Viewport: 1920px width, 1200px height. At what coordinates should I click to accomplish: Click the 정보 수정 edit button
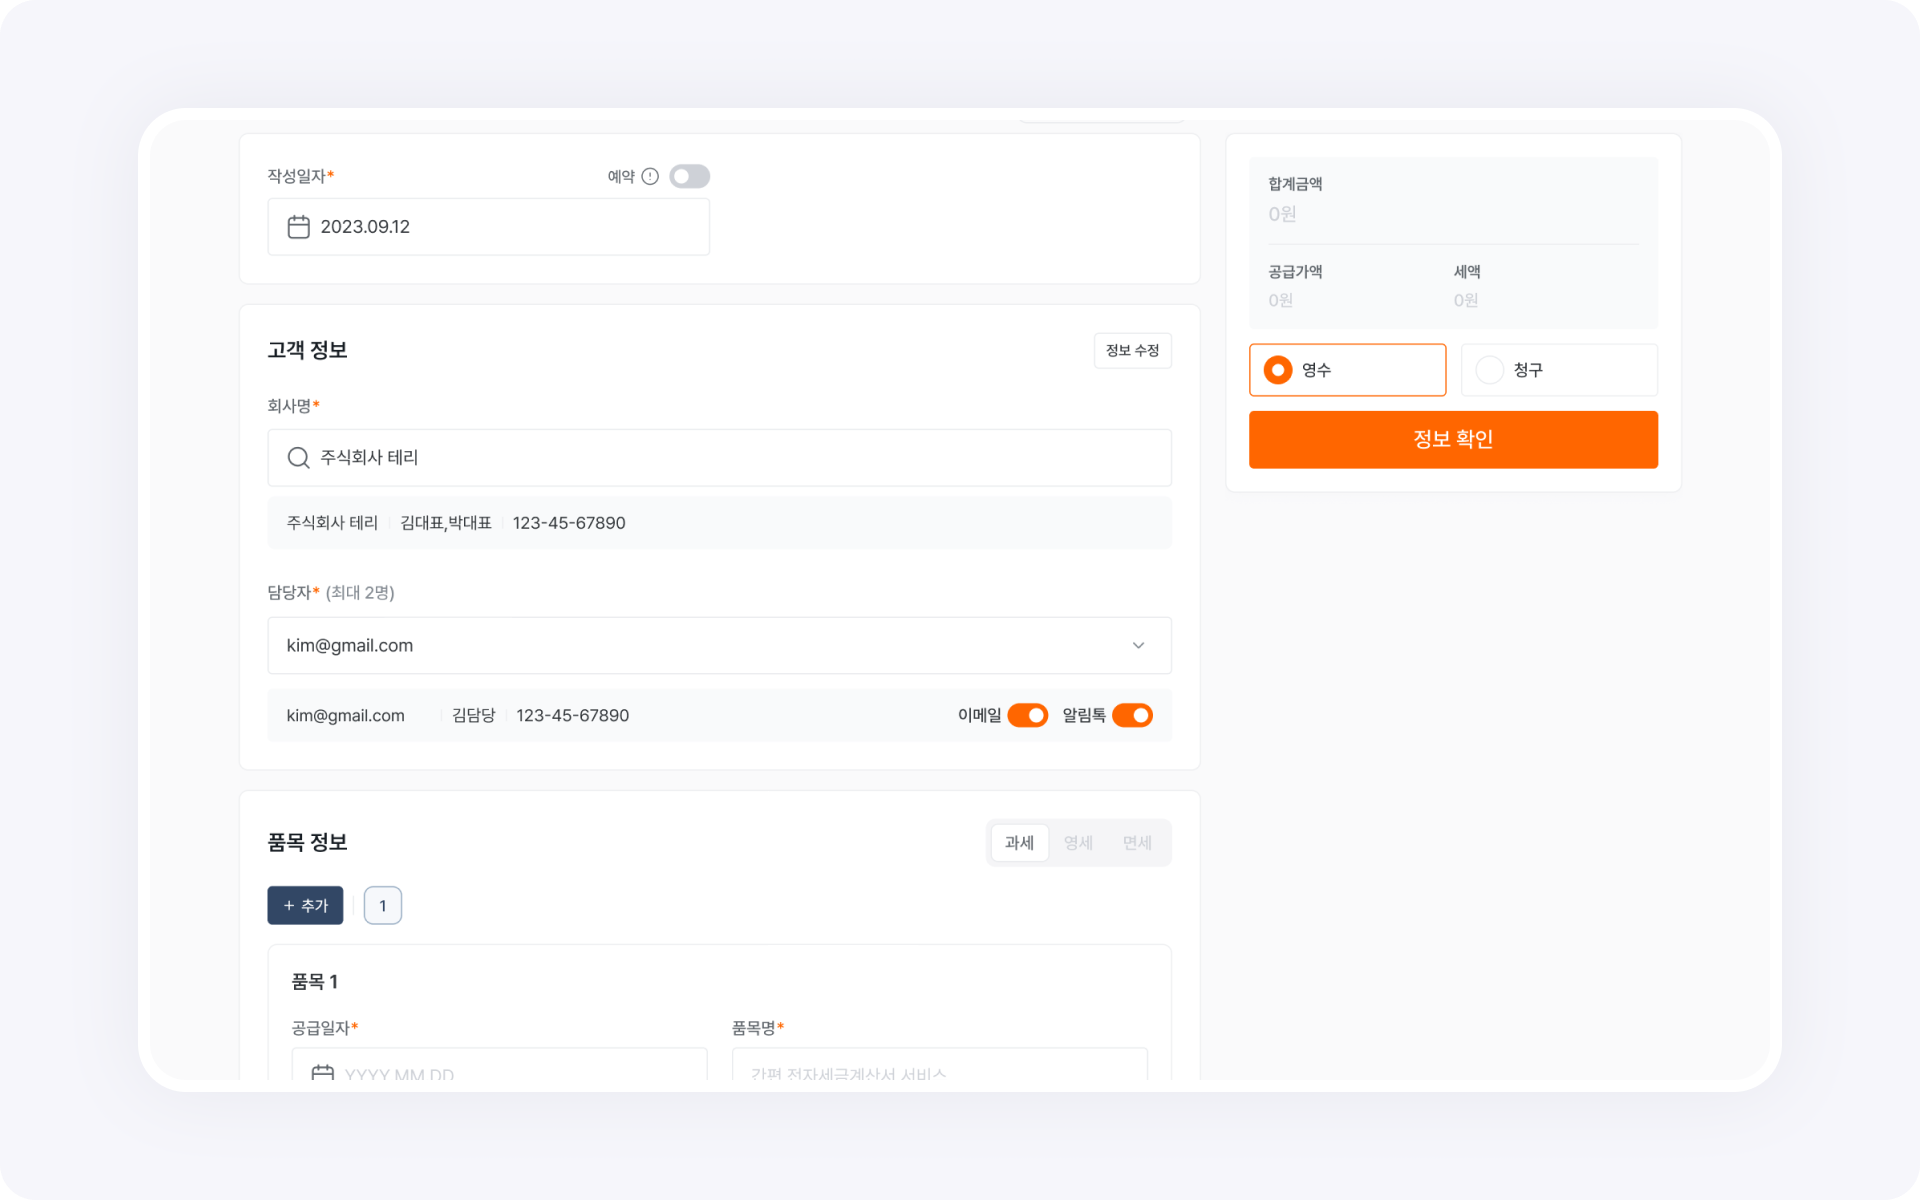point(1132,350)
